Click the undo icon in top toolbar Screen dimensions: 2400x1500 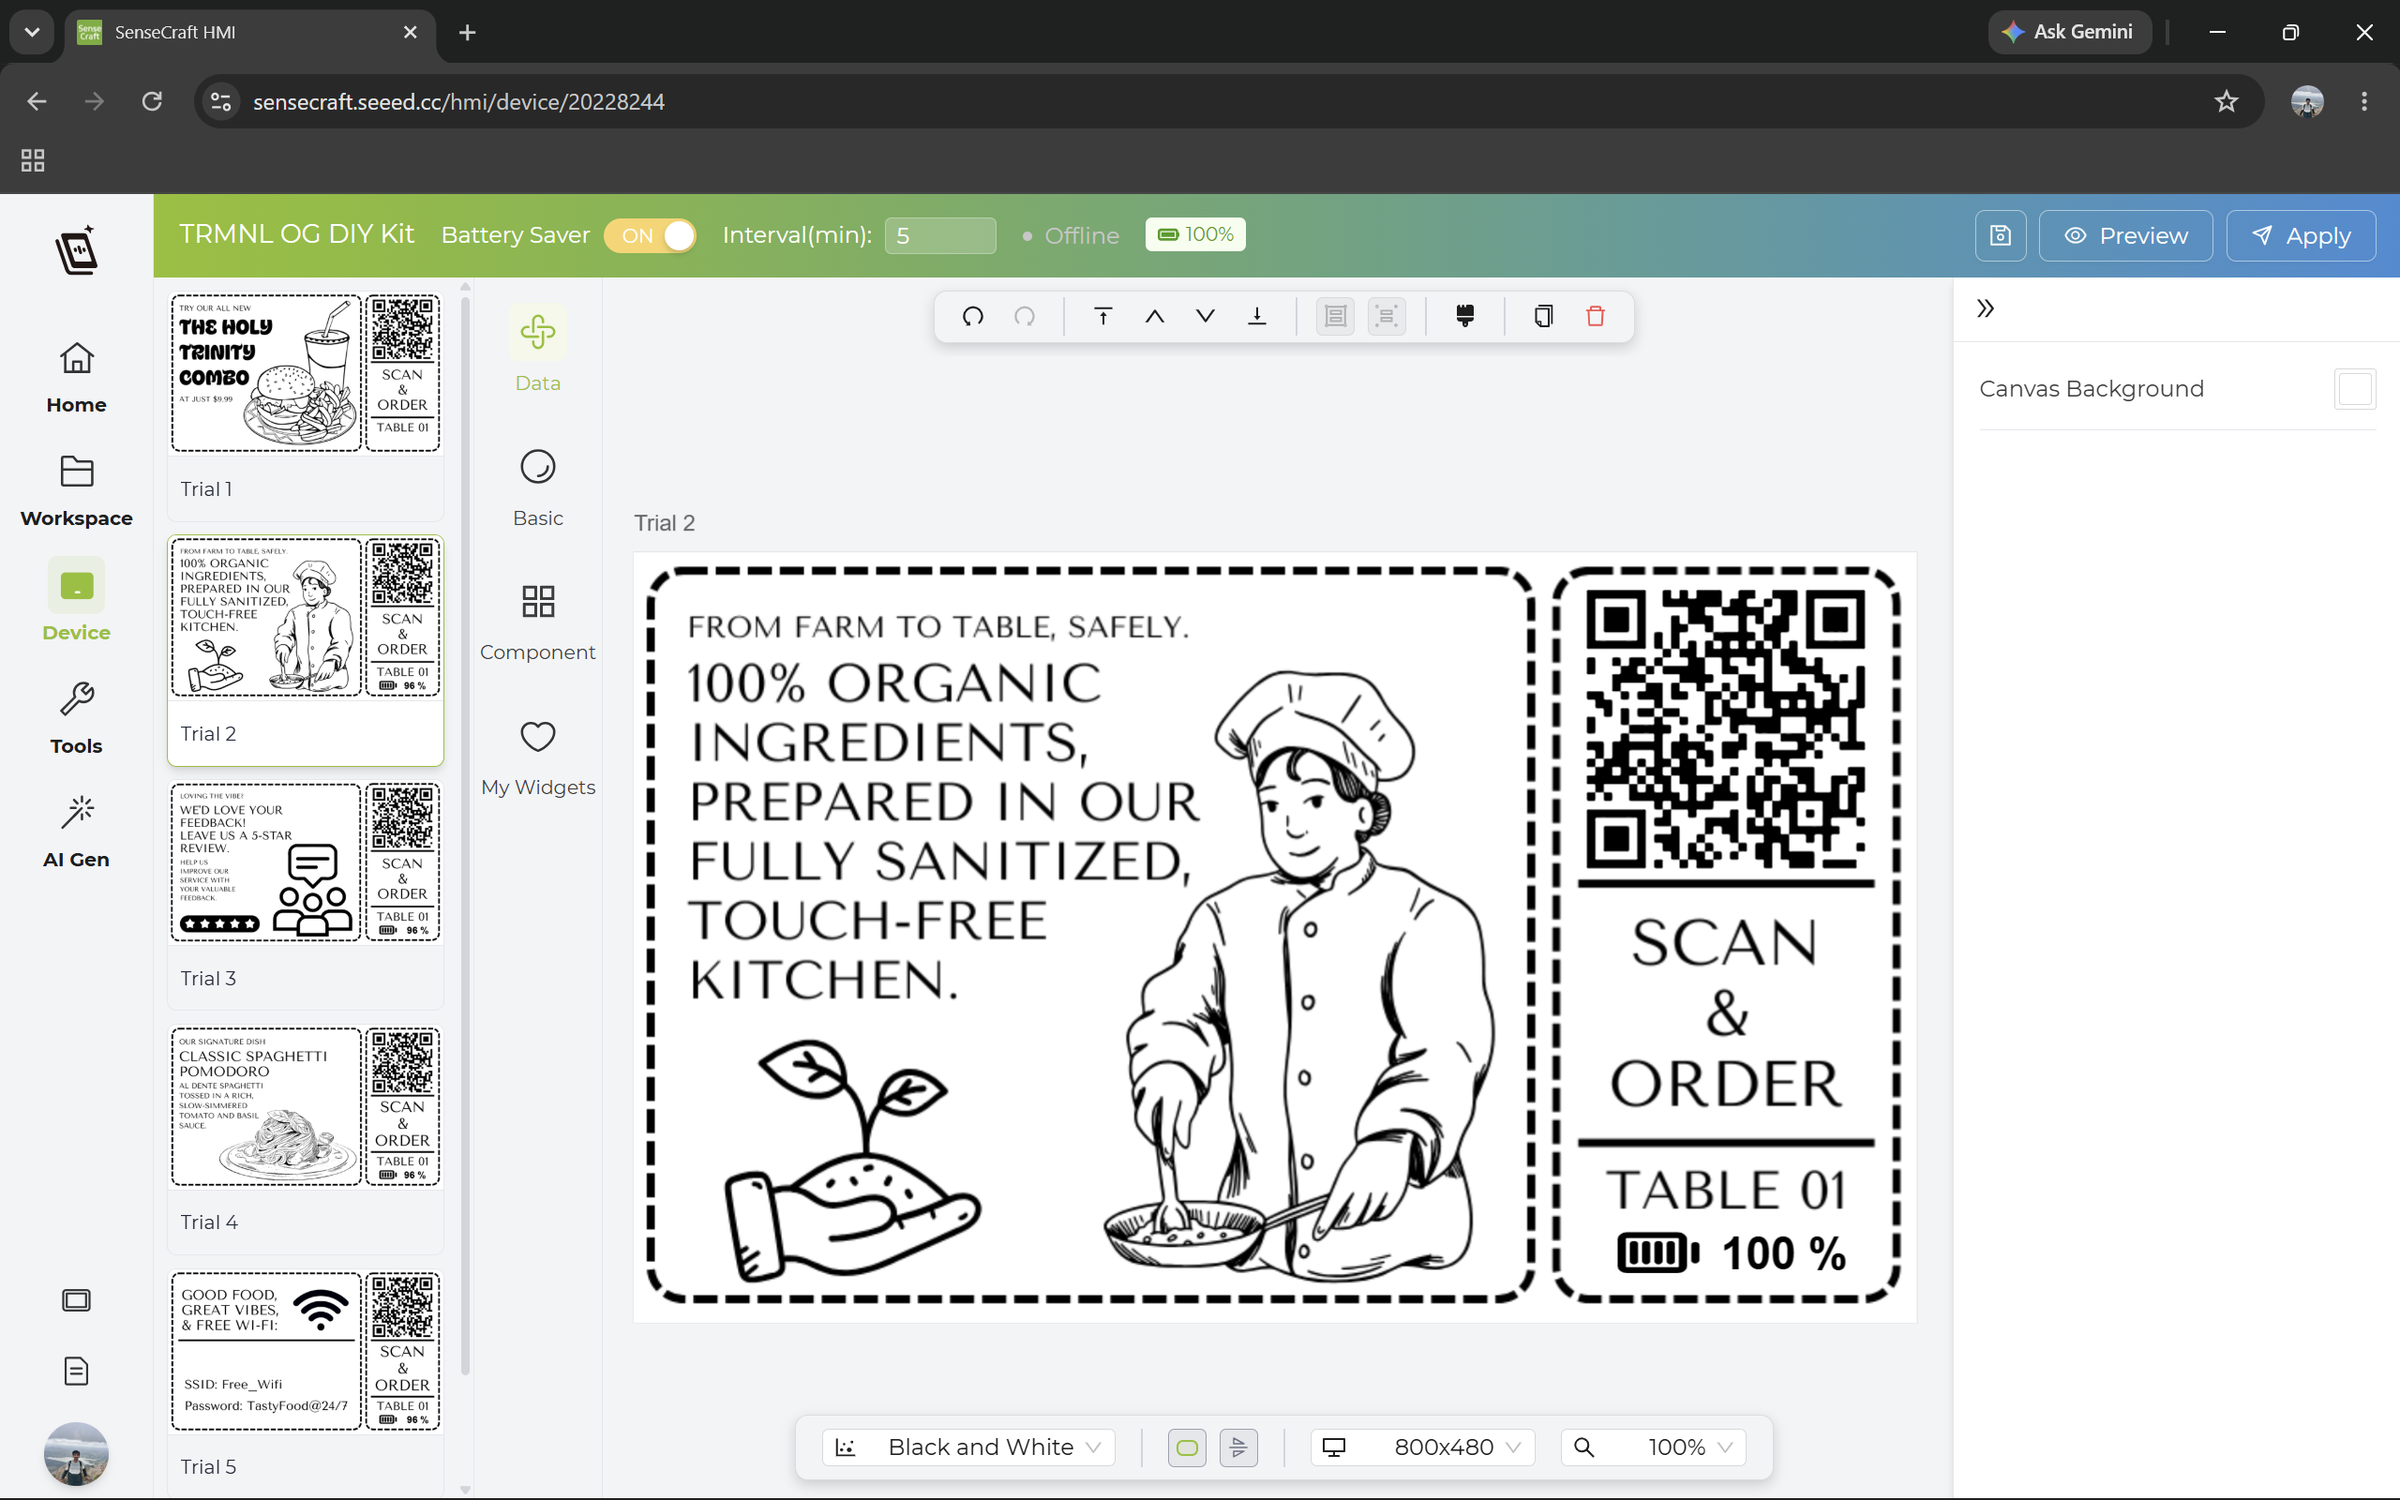point(972,316)
